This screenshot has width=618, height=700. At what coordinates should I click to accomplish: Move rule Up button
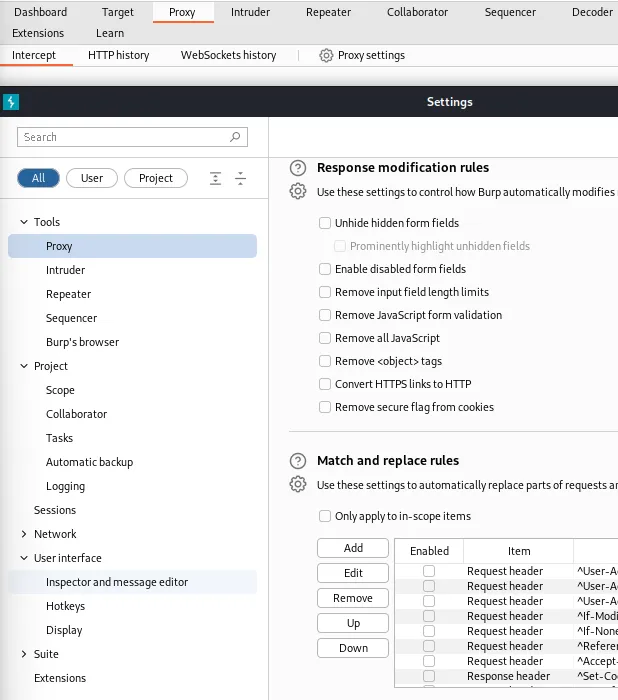[353, 623]
